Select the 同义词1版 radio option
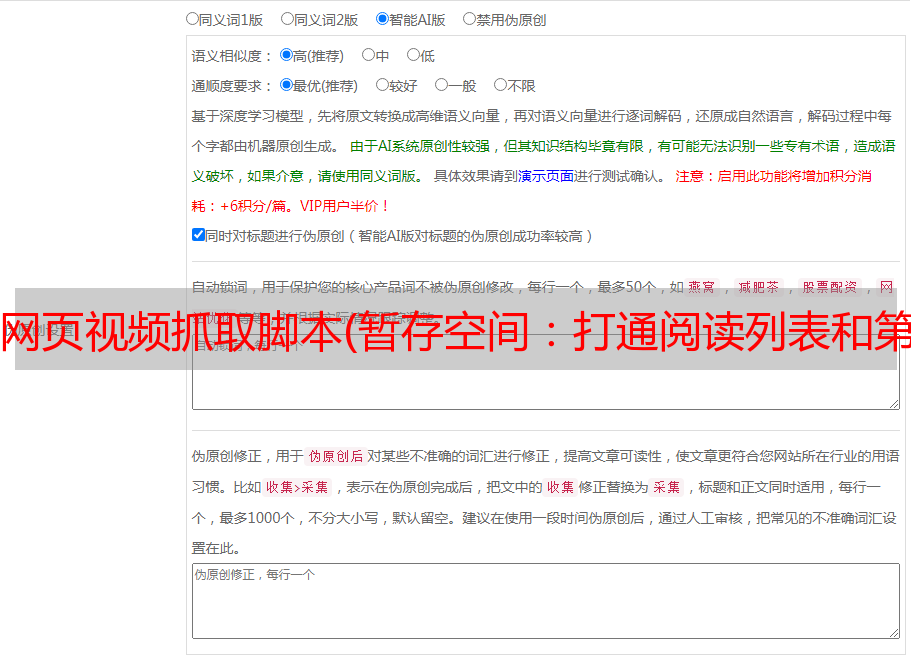 point(192,18)
